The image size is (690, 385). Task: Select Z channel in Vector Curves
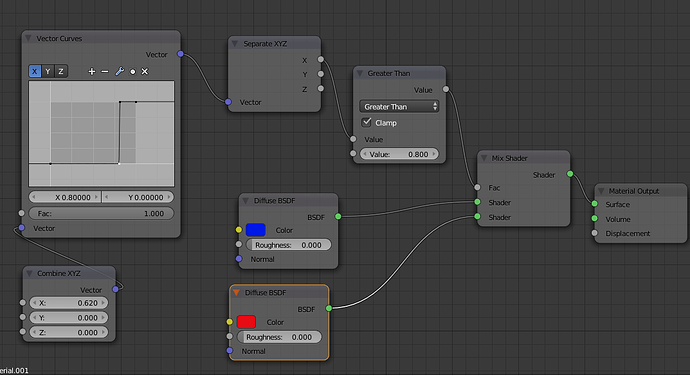(x=61, y=71)
